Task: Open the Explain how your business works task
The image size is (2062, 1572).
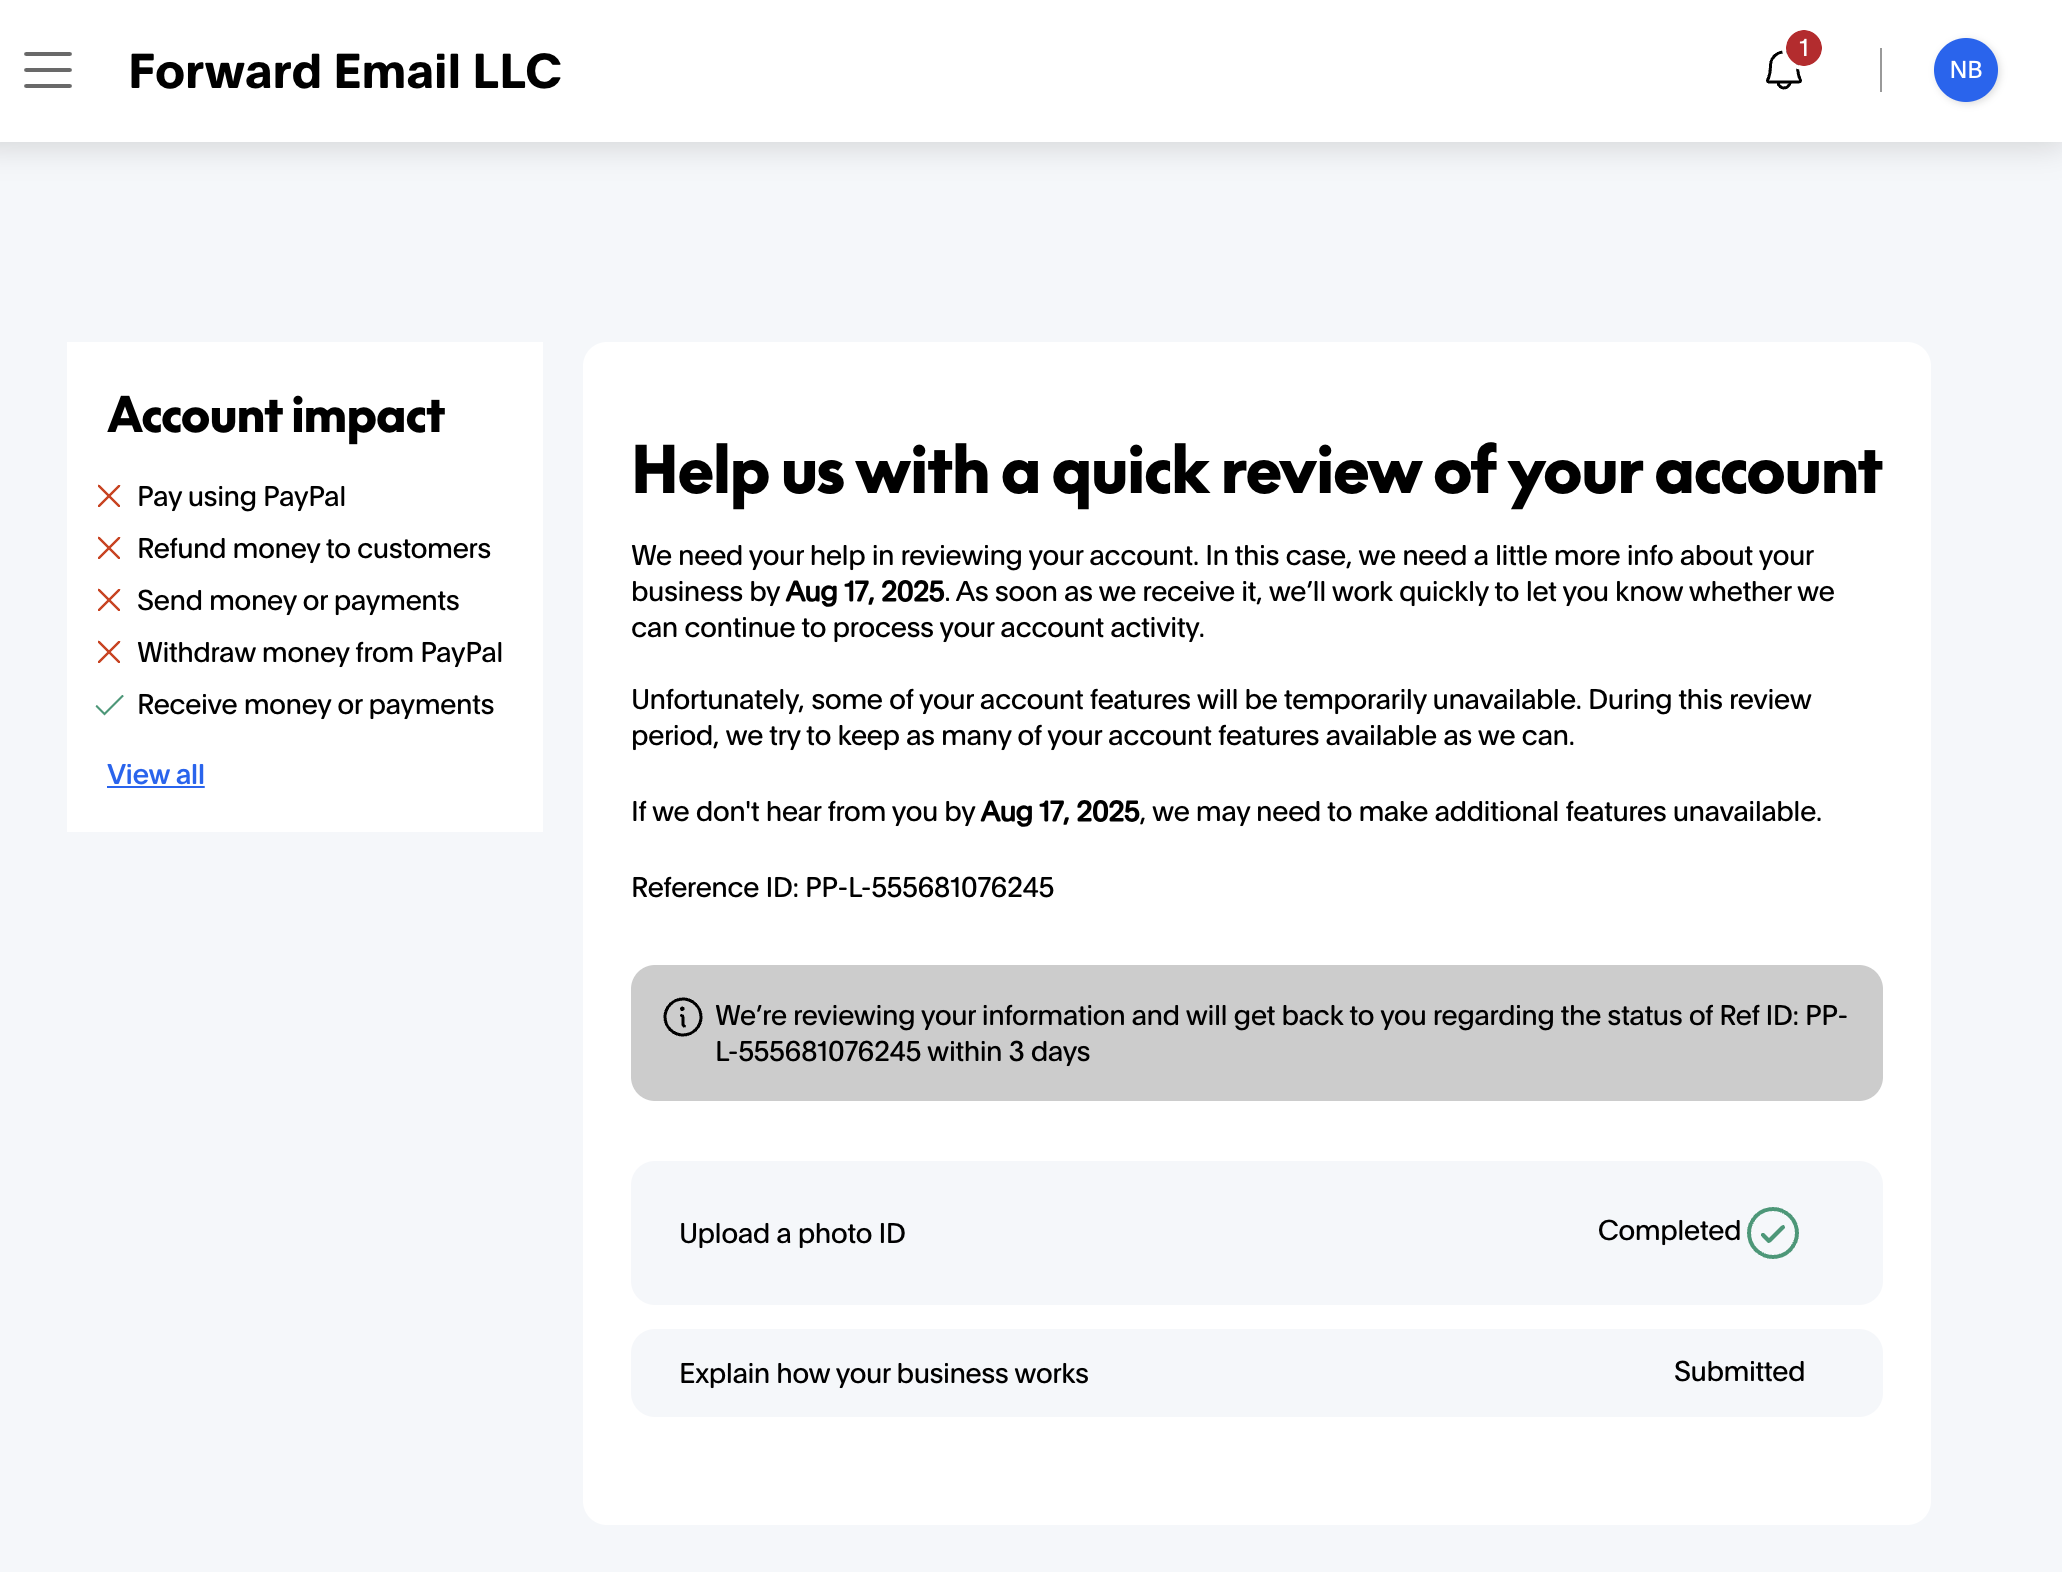Action: tap(883, 1372)
